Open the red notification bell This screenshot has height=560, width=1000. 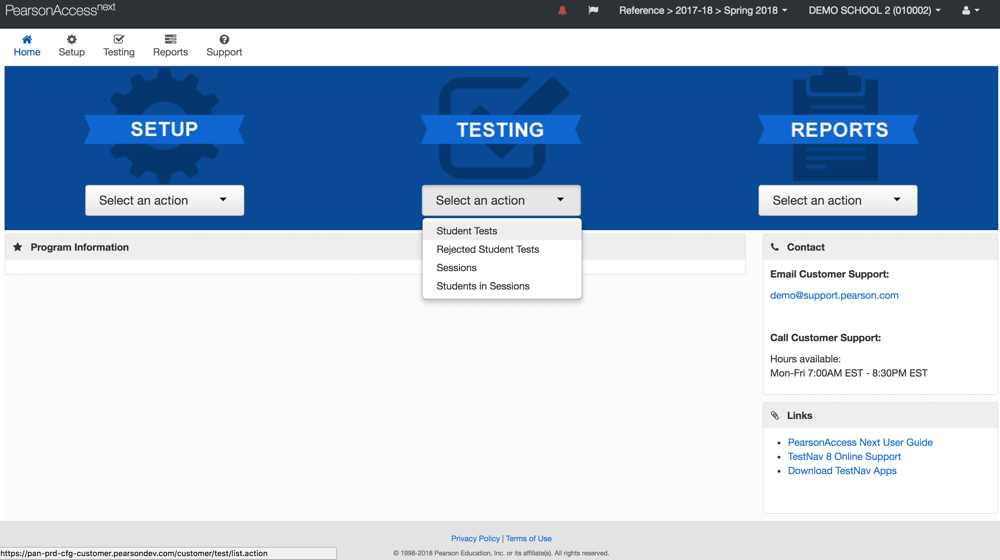pos(562,11)
